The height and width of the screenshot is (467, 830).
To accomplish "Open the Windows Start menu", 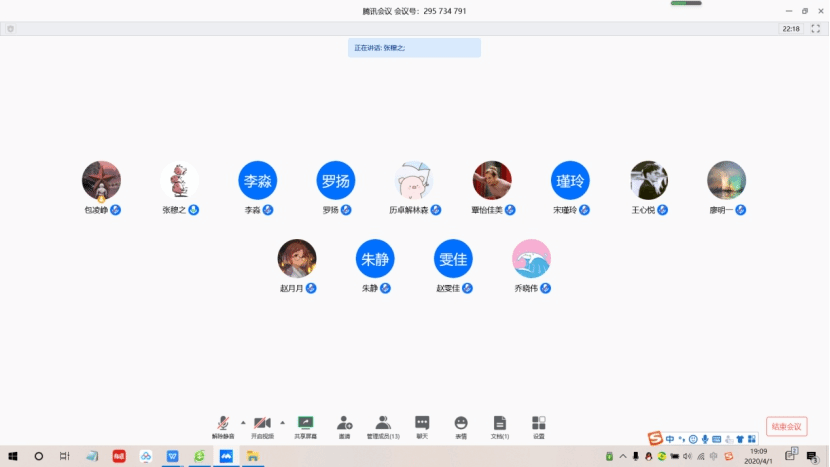I will click(x=12, y=456).
